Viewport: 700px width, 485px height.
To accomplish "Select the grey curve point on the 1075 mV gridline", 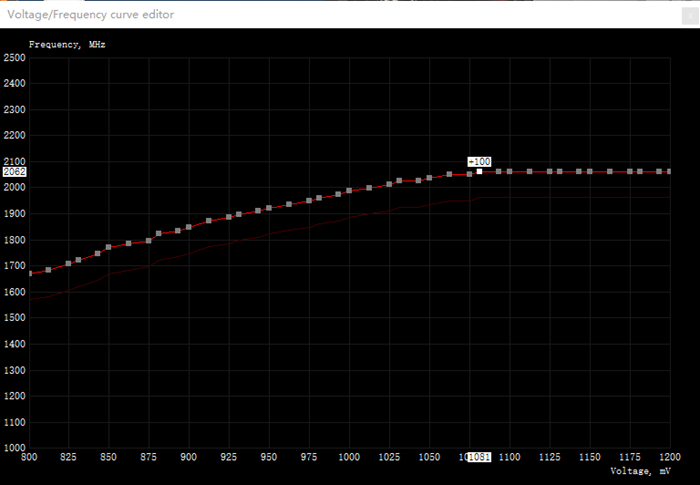I will 470,174.
